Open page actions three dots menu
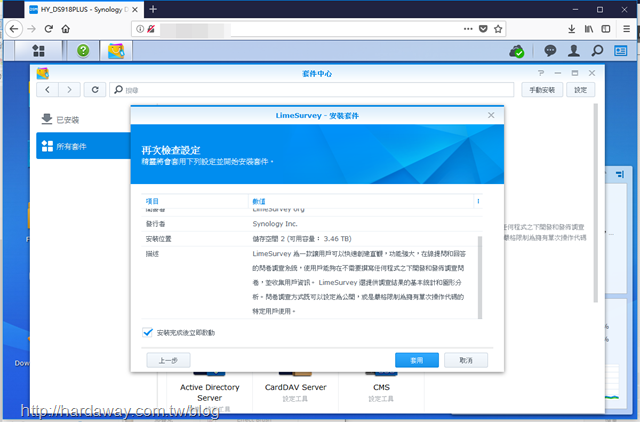Image resolution: width=640 pixels, height=422 pixels. tap(468, 29)
